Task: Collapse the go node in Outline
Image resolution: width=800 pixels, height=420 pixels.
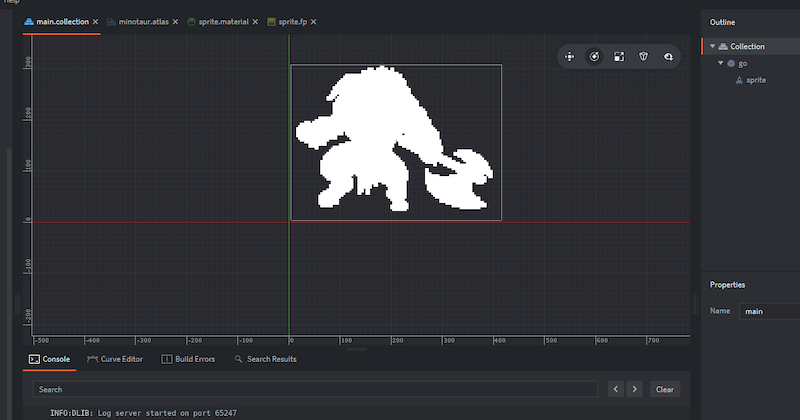Action: [x=721, y=63]
